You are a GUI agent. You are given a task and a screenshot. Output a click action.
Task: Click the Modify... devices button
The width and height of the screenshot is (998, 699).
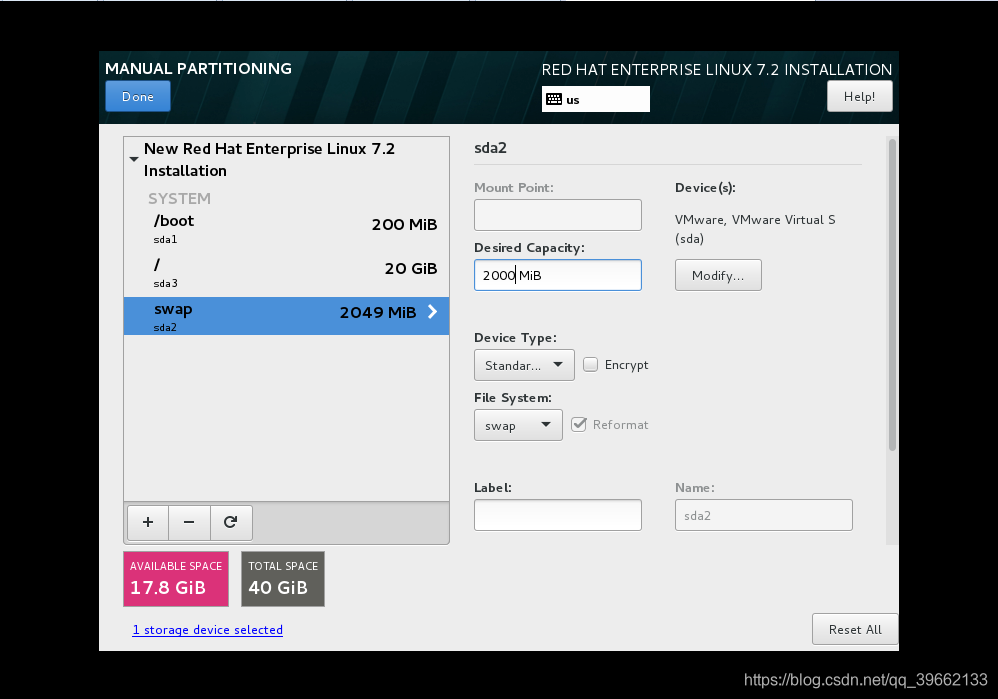point(718,275)
